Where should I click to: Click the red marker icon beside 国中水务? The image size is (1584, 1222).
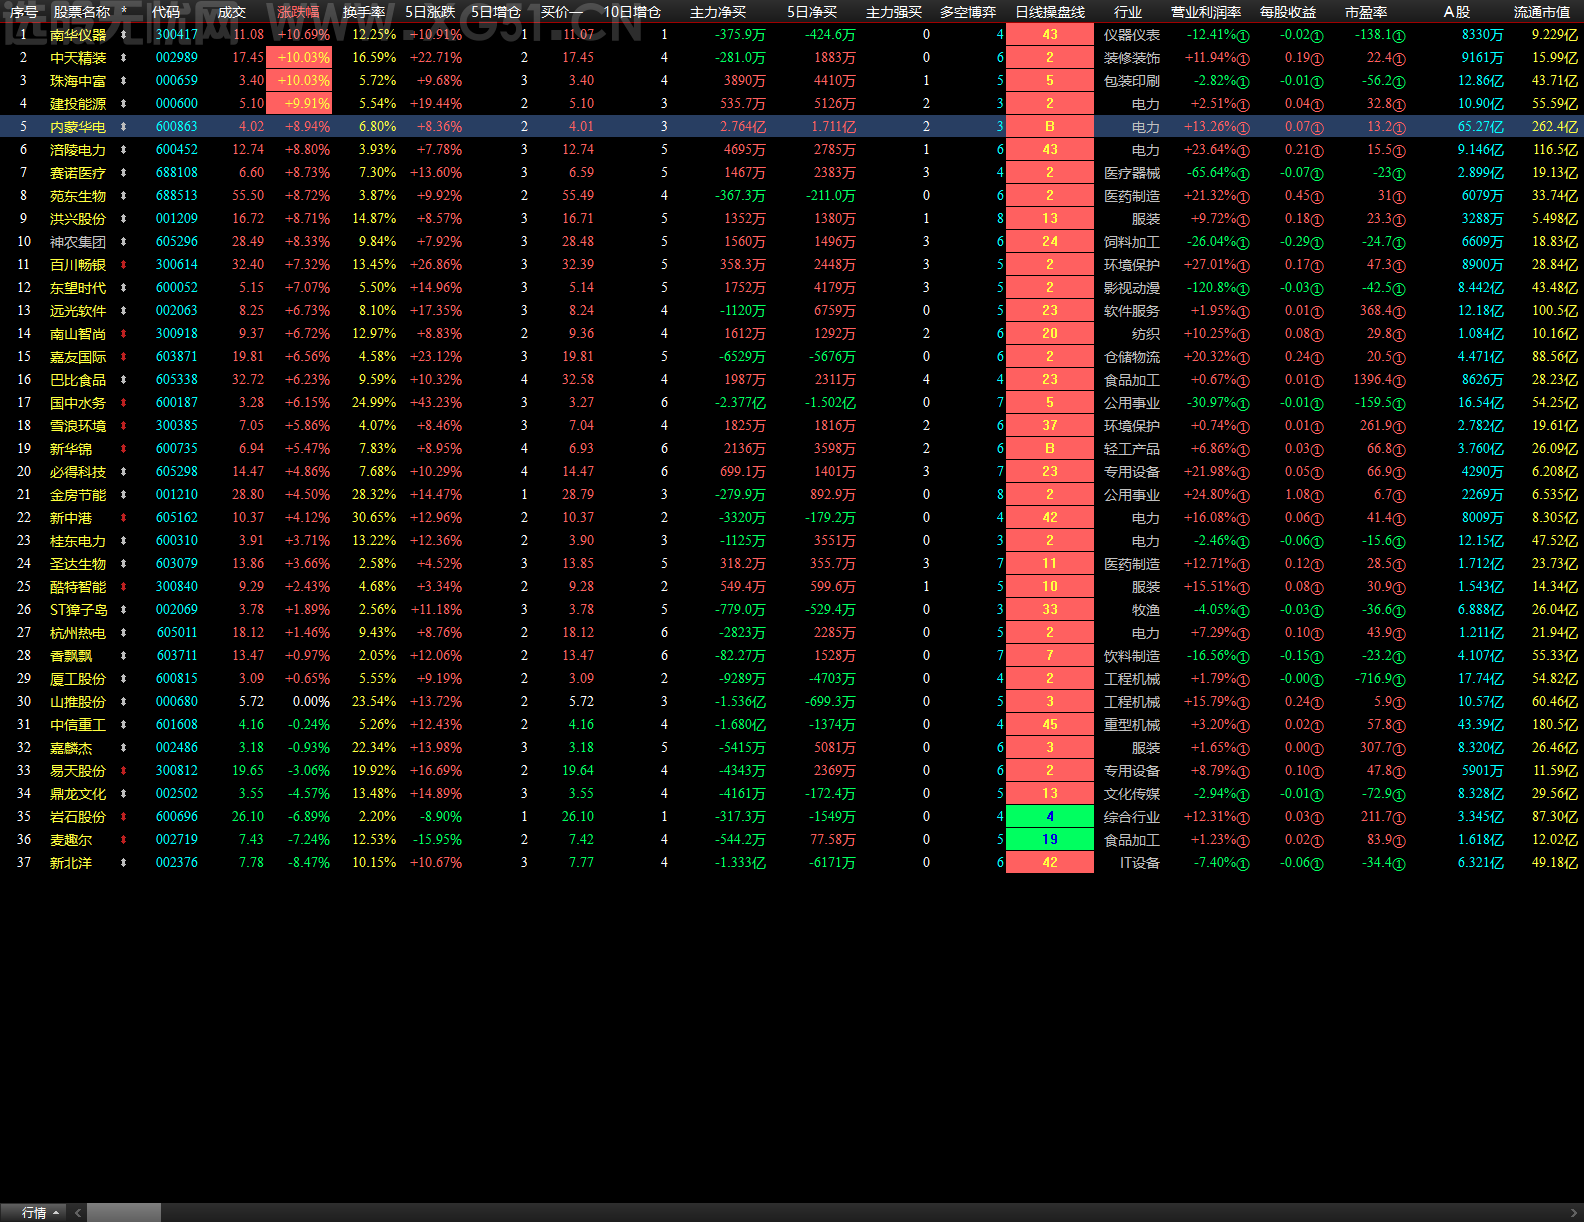click(x=124, y=403)
